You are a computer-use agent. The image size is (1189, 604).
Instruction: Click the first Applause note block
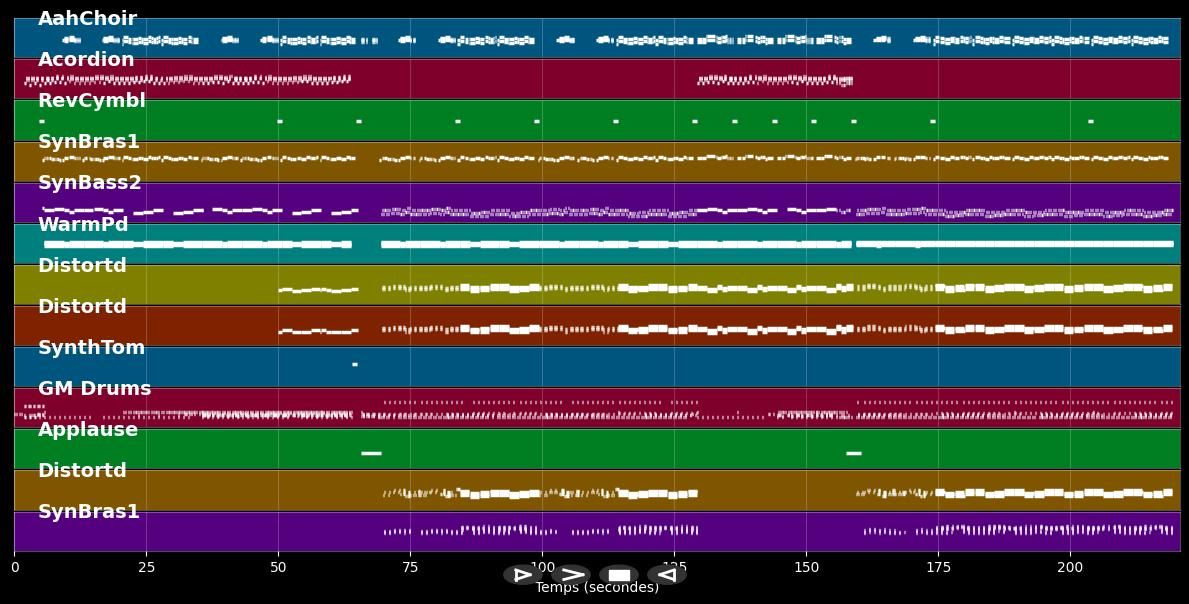[371, 453]
